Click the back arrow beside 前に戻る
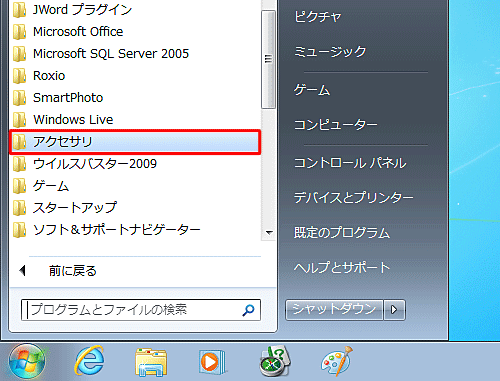This screenshot has height=381, width=500. point(23,271)
